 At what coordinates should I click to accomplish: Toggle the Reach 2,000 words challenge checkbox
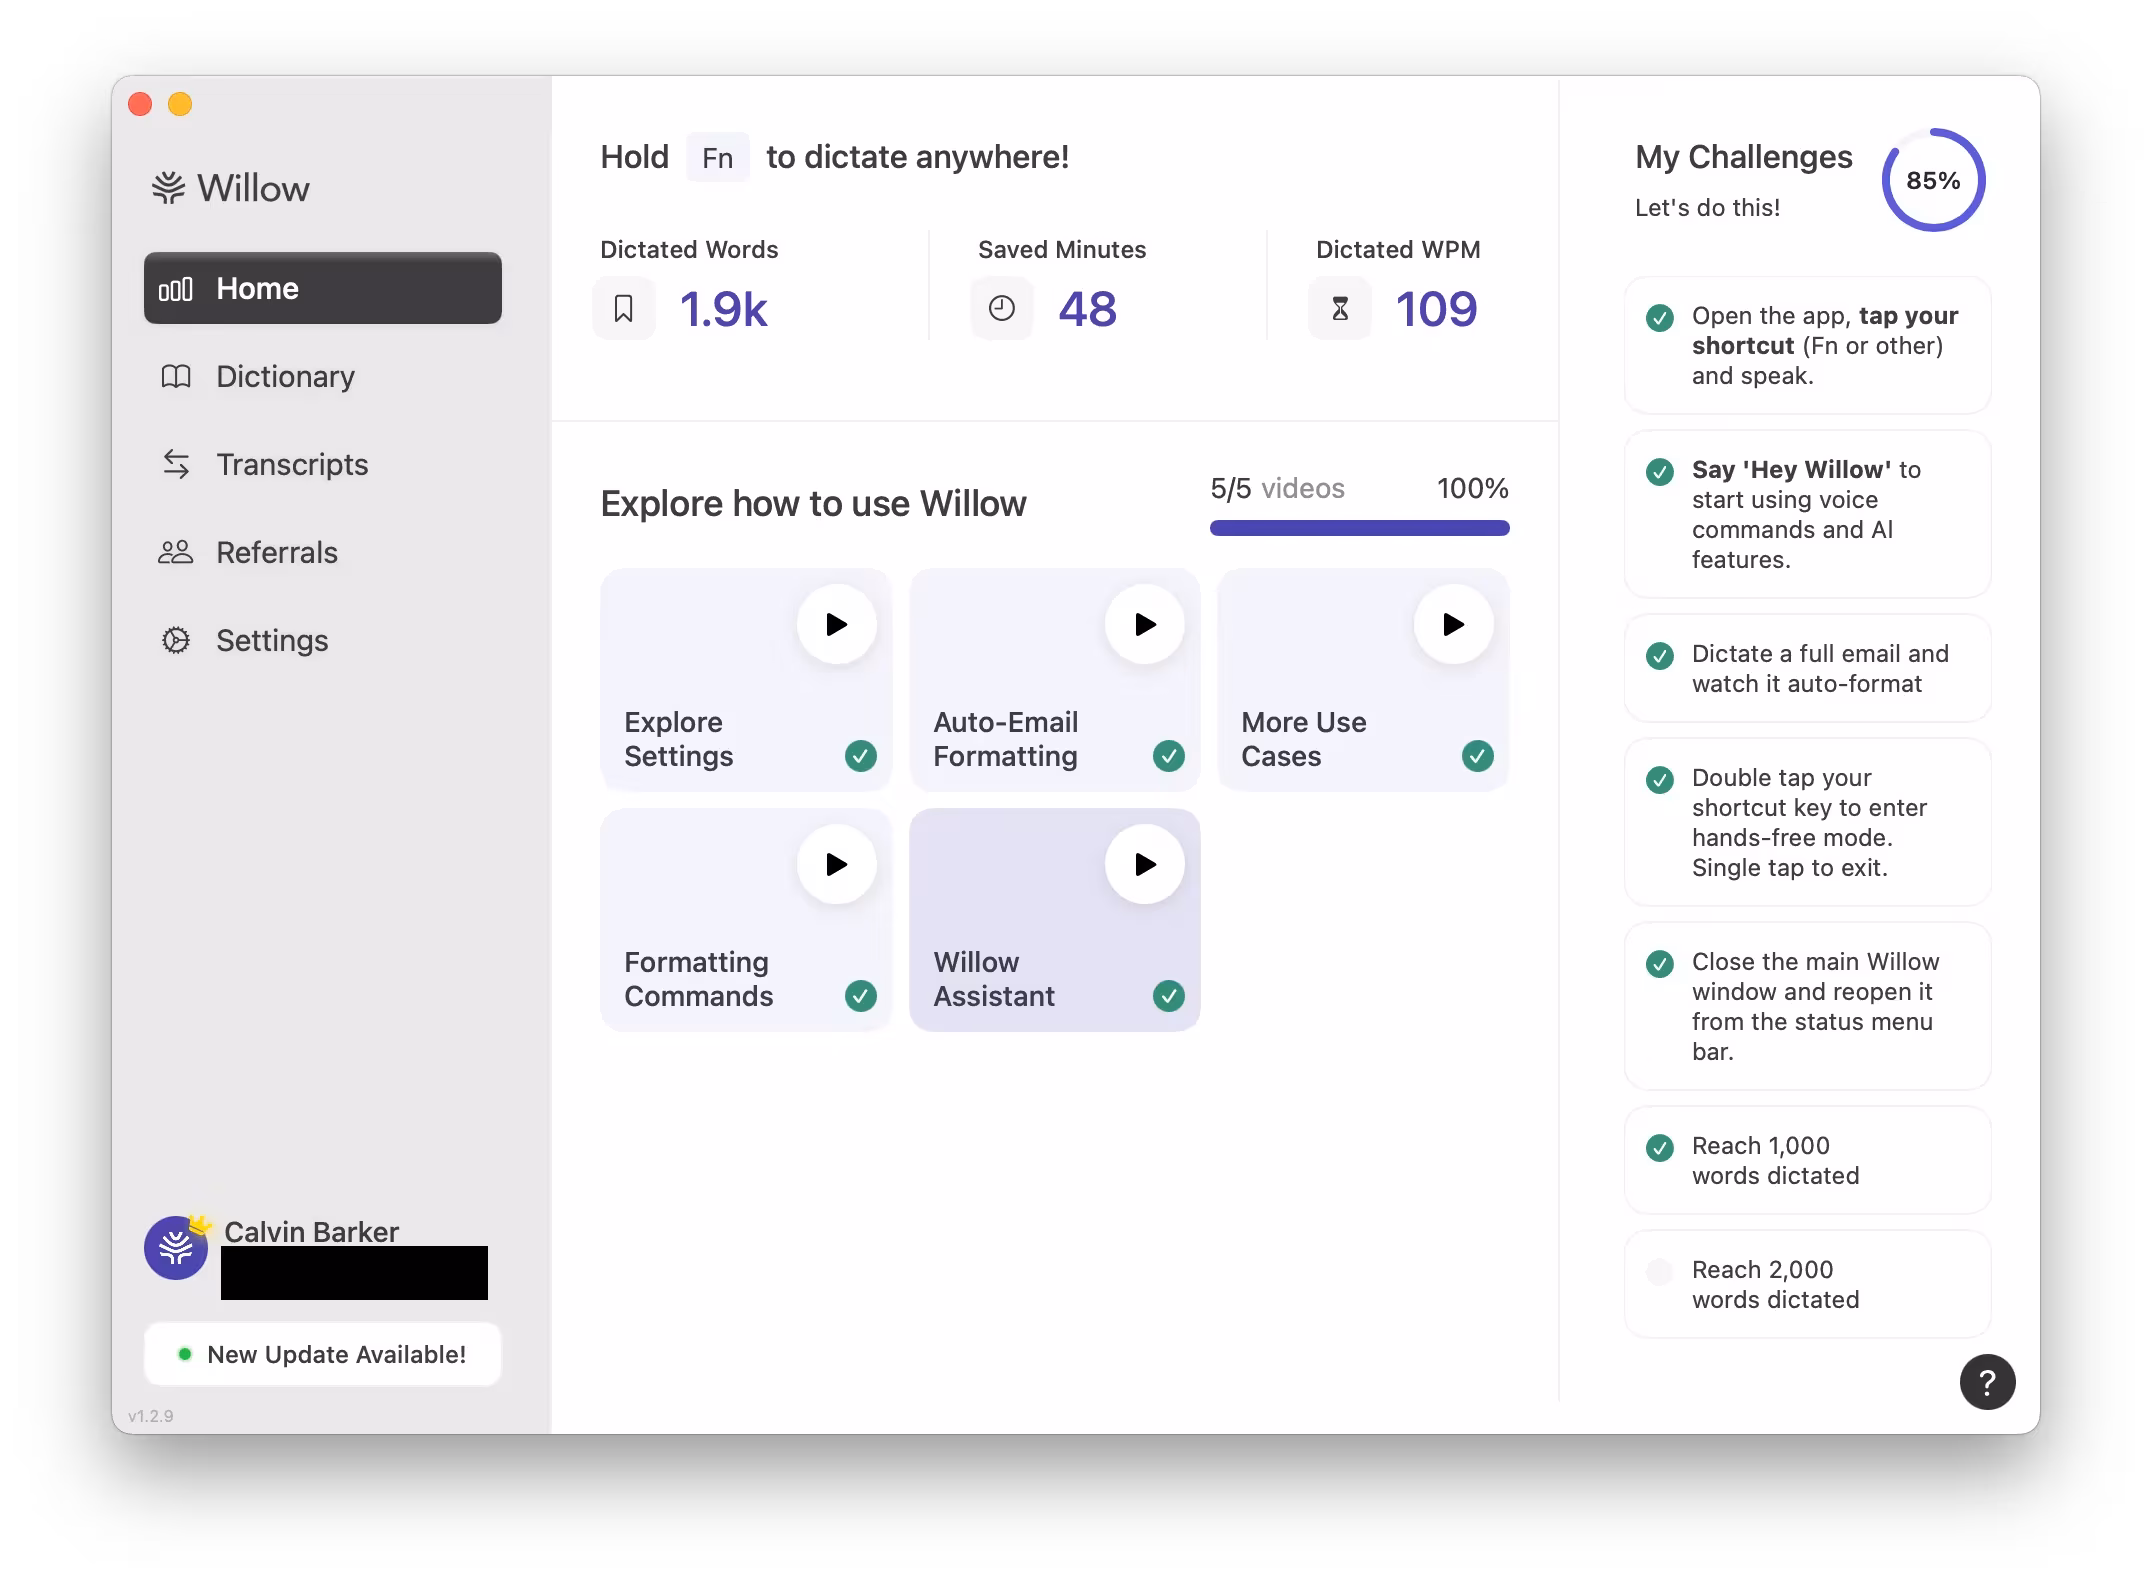point(1659,1272)
